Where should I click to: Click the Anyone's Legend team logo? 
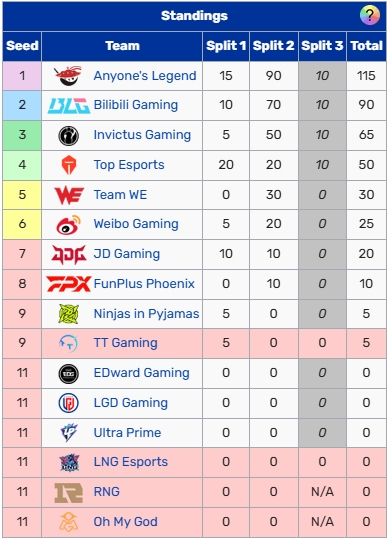click(x=68, y=76)
